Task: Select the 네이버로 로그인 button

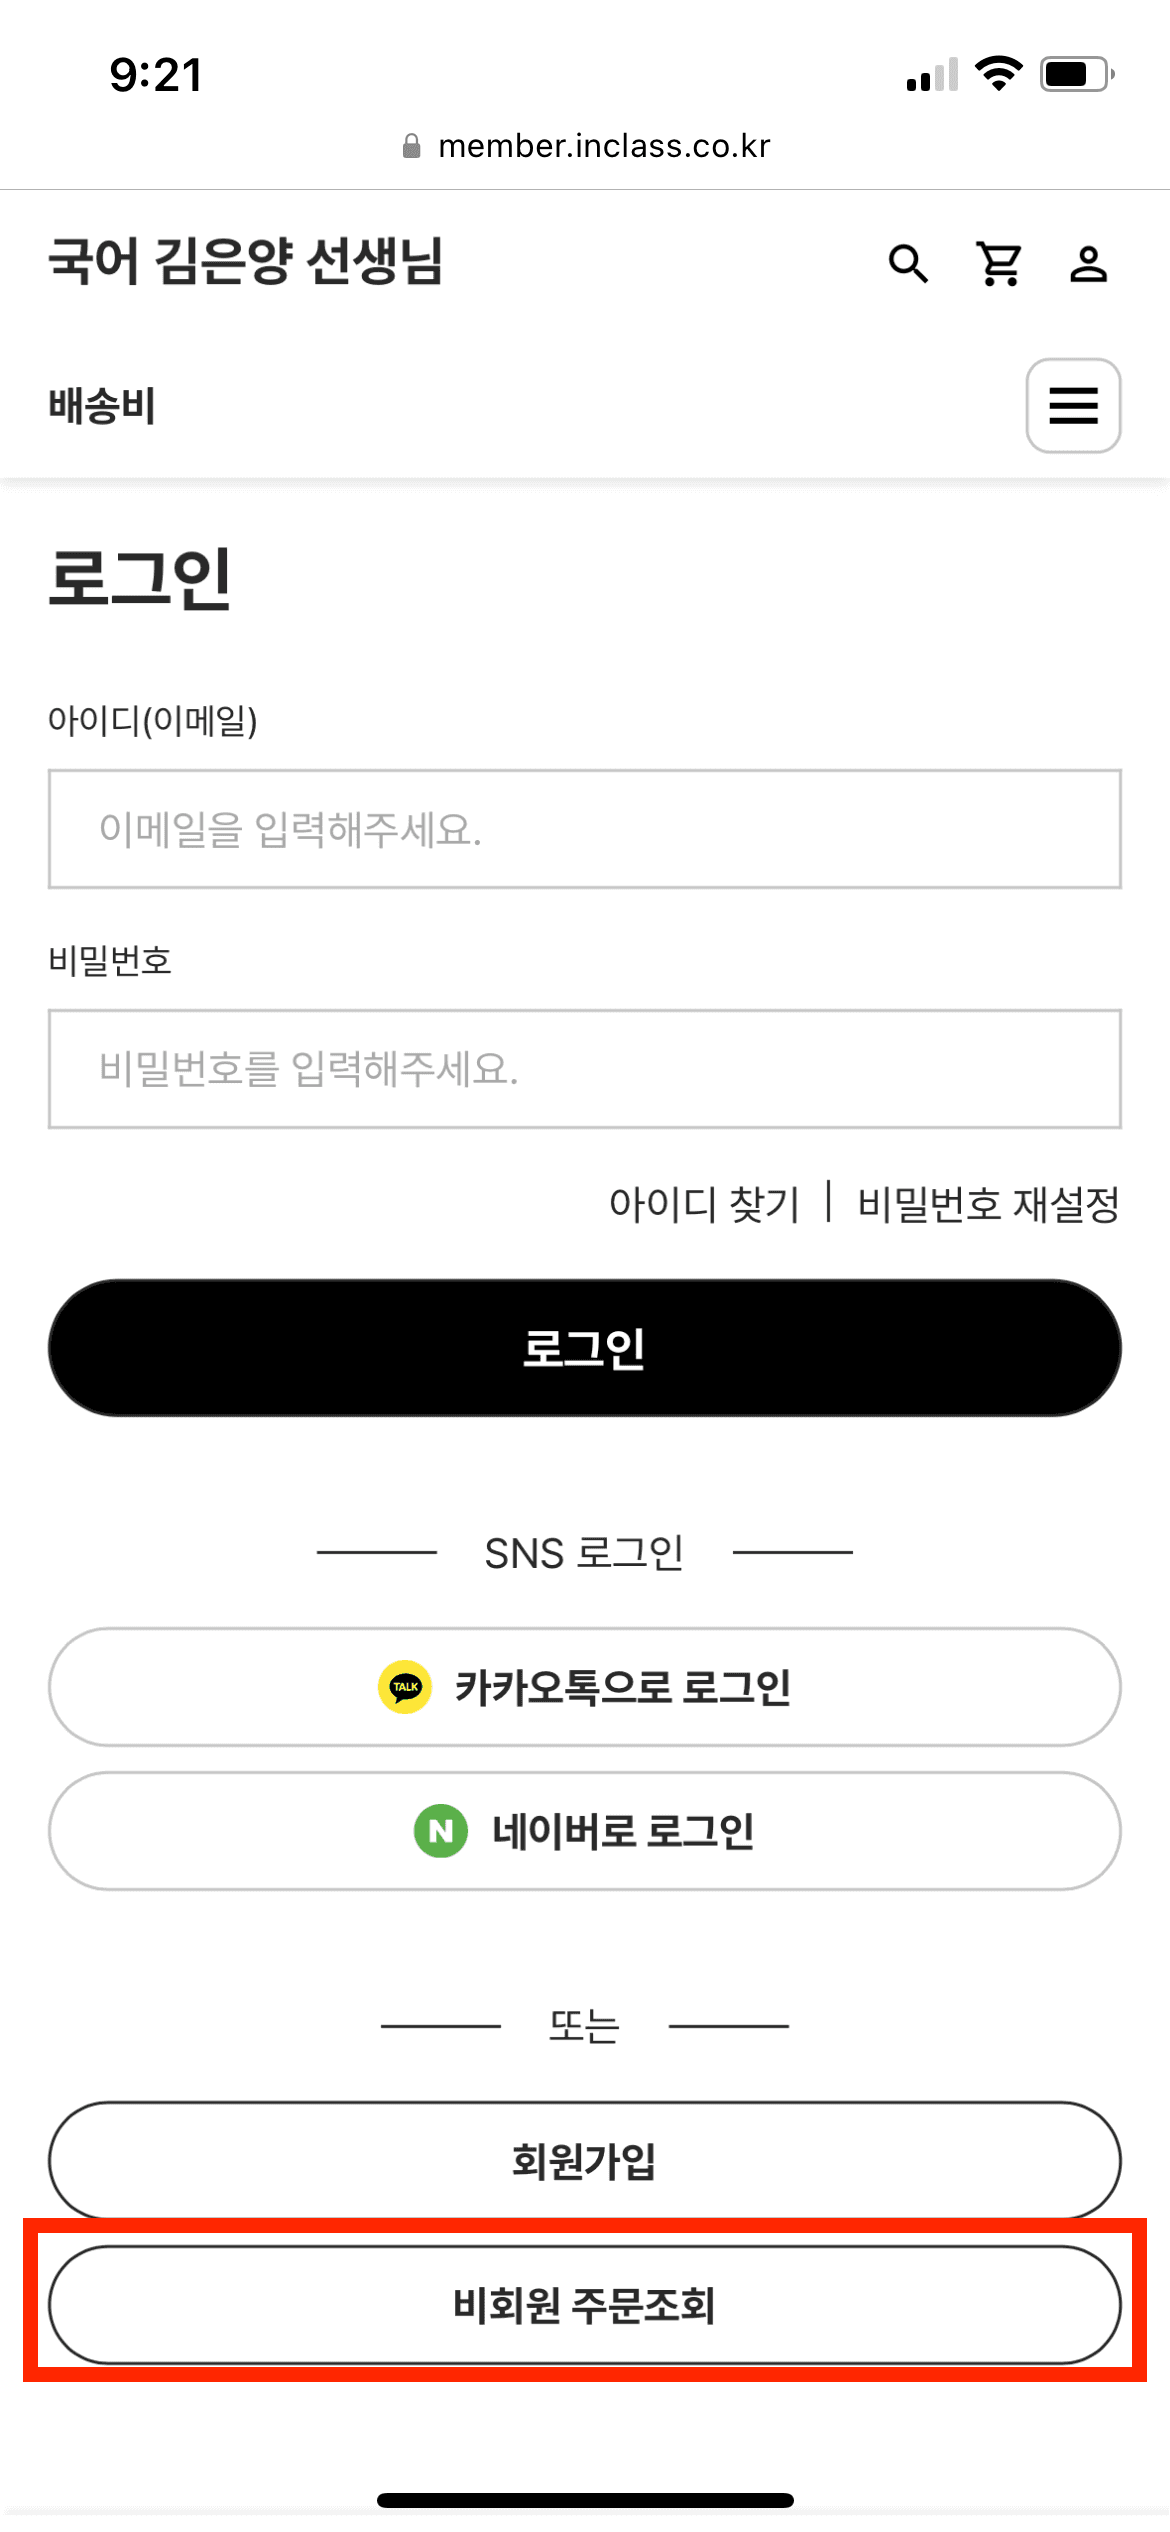Action: pyautogui.click(x=585, y=1831)
